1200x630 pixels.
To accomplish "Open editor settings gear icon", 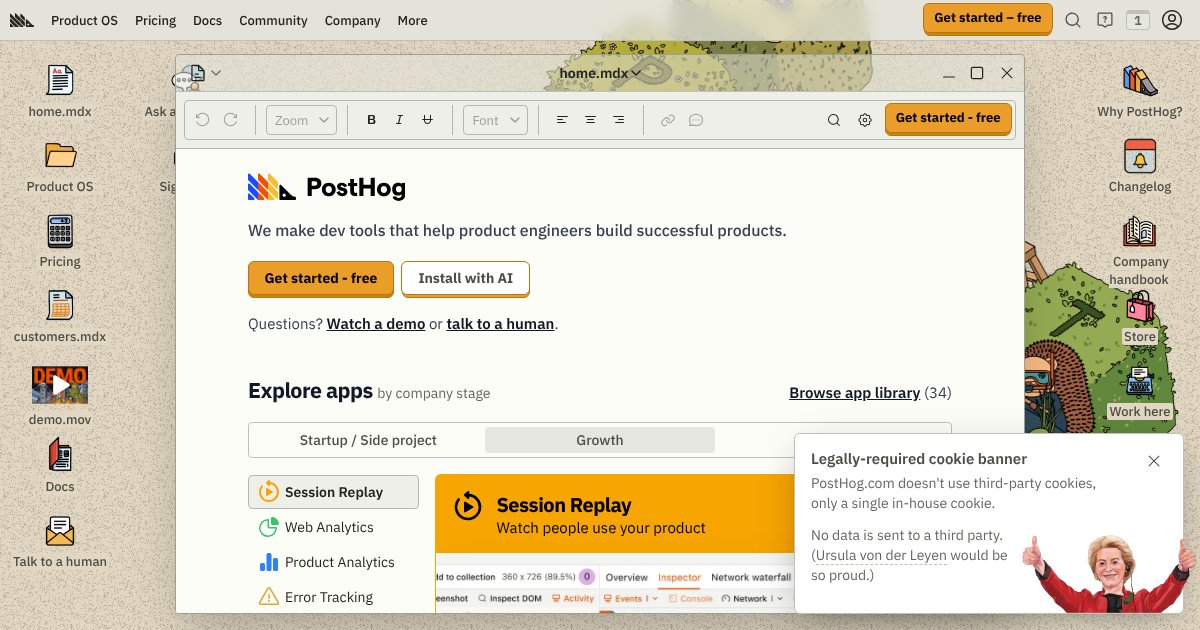I will coord(865,120).
